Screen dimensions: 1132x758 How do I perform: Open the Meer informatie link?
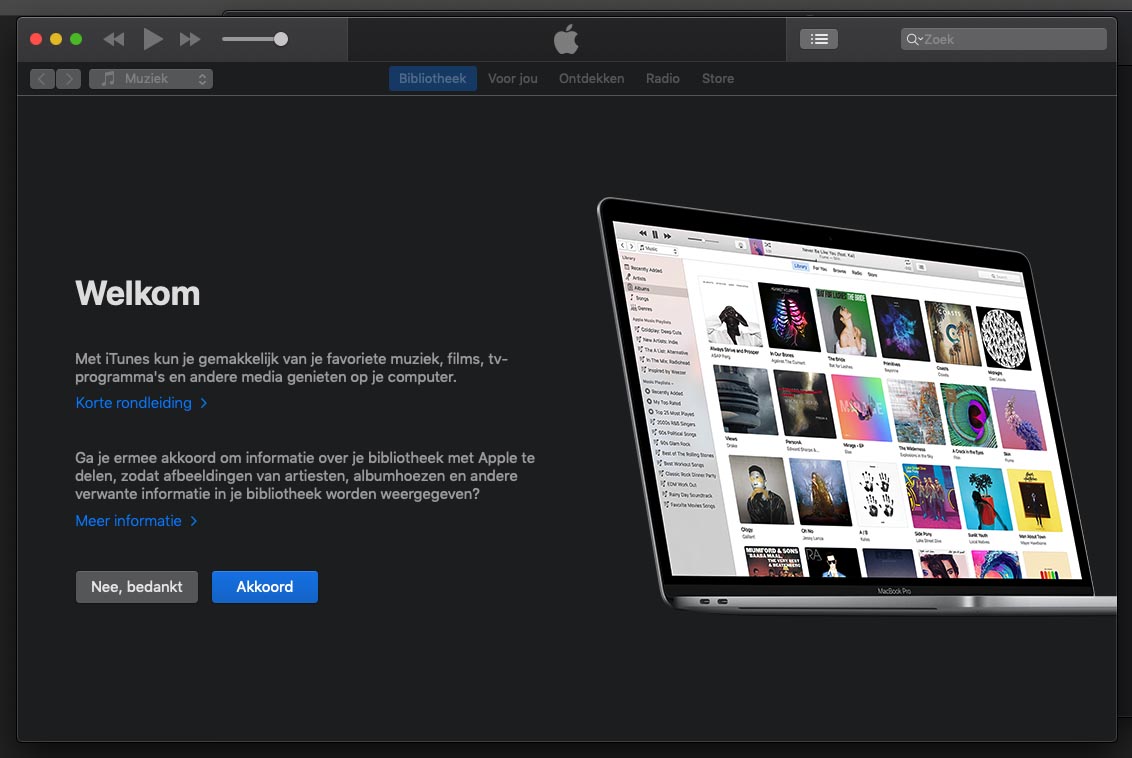[136, 520]
